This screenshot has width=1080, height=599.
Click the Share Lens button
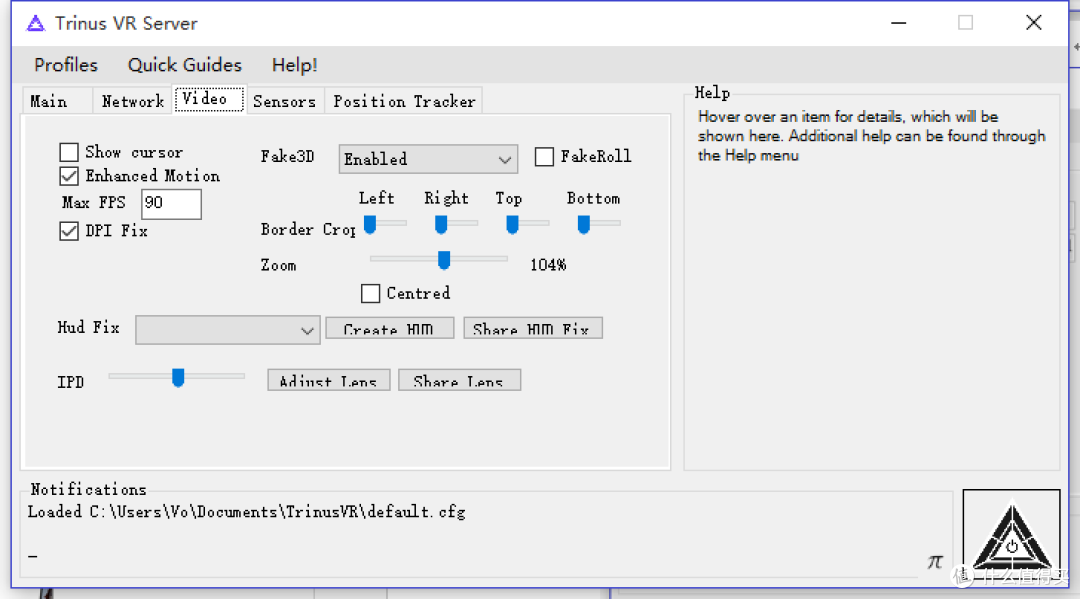[x=459, y=380]
